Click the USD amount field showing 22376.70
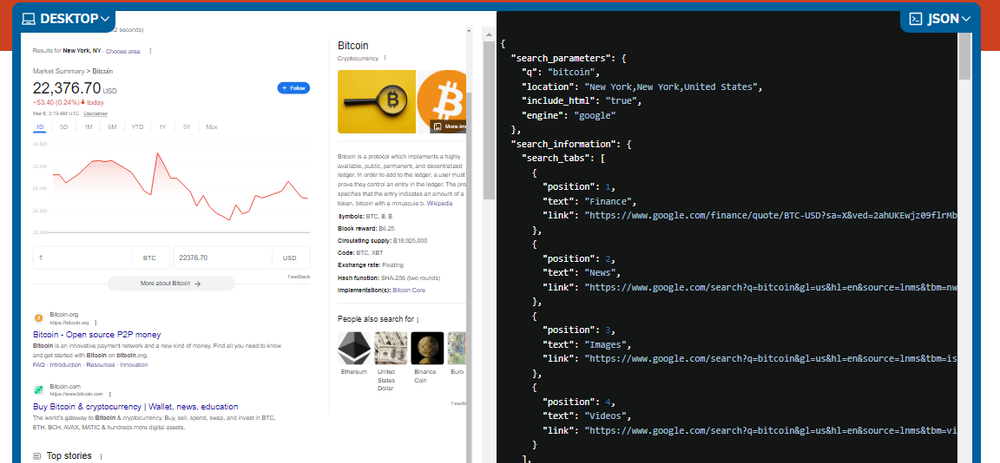Screen dimensions: 1000x463 222,258
